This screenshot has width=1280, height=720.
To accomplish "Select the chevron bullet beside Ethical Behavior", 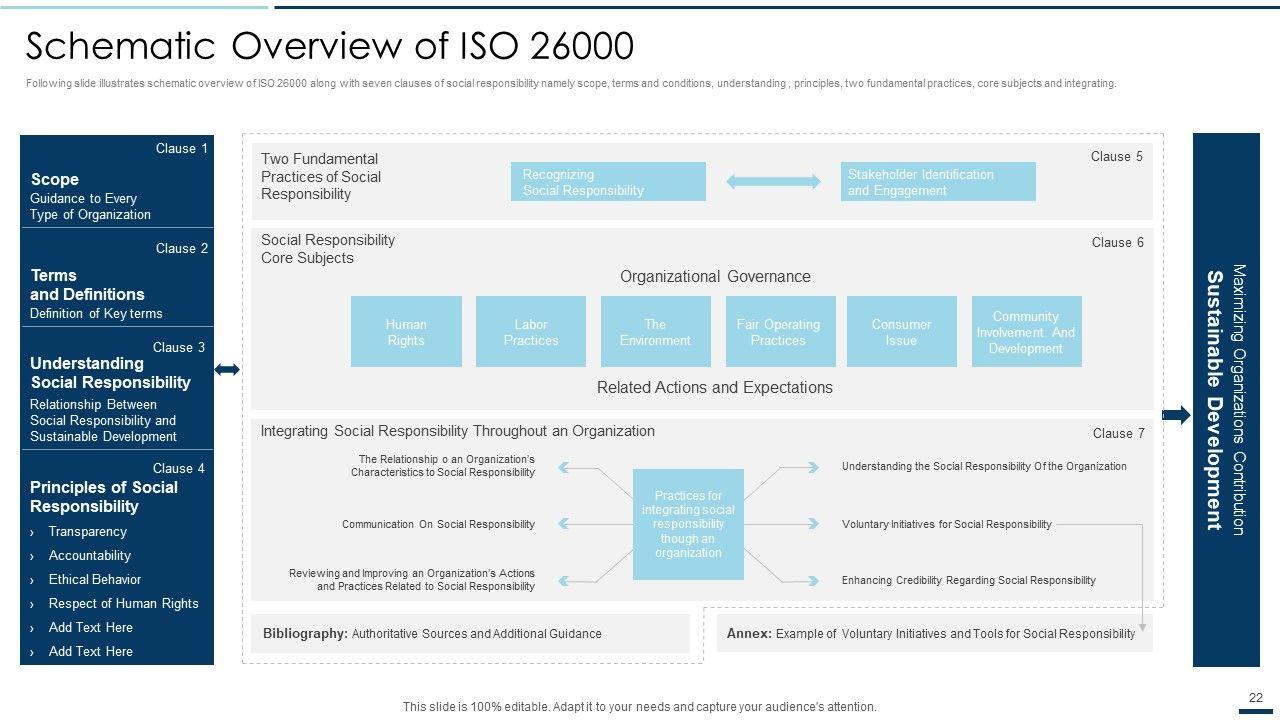I will click(32, 581).
